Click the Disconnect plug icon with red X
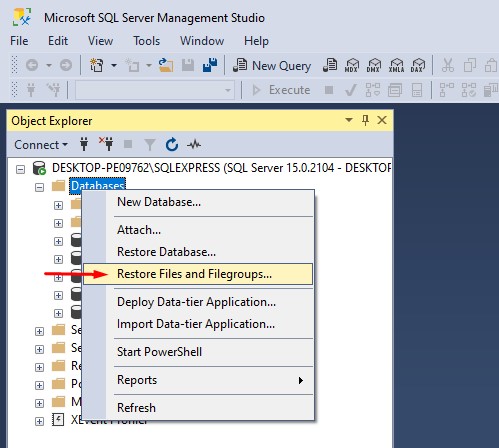The height and width of the screenshot is (448, 499). pyautogui.click(x=106, y=144)
